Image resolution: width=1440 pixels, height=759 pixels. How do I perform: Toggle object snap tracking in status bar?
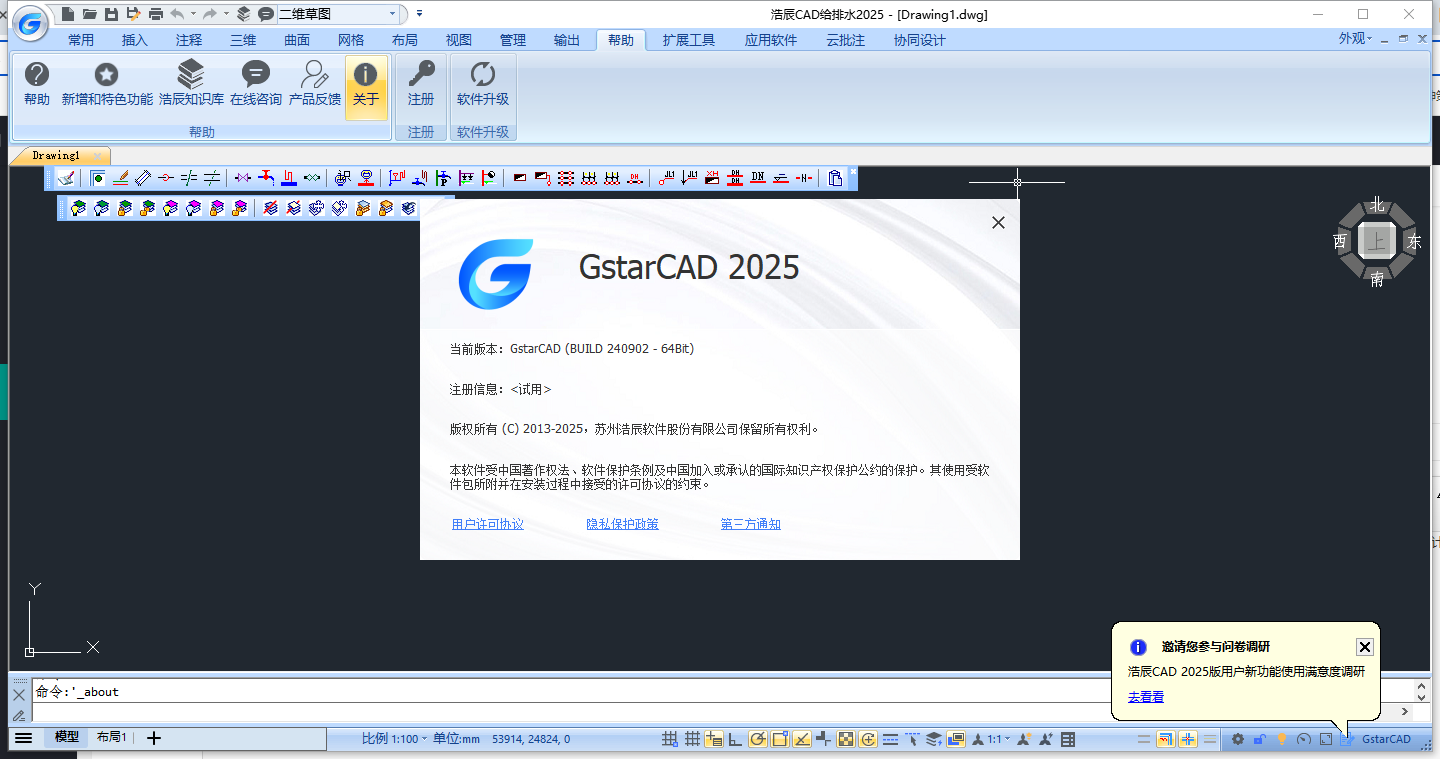pos(801,740)
